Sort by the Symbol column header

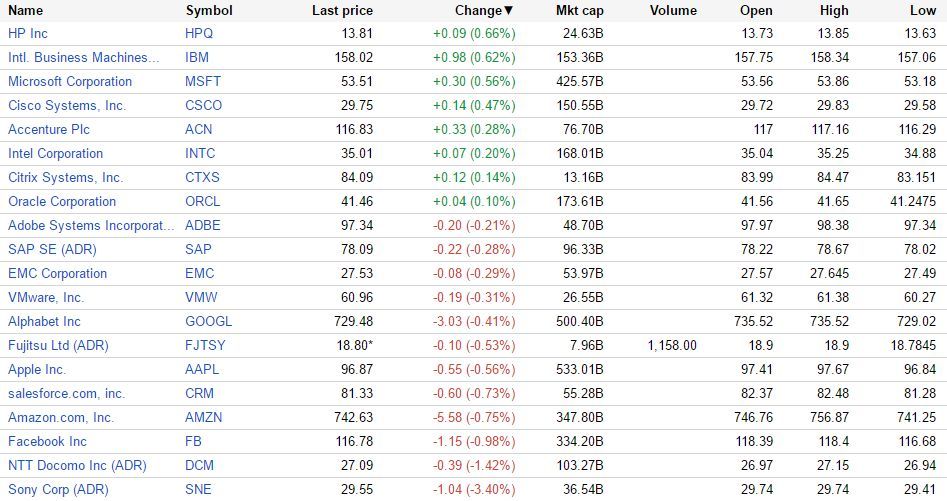point(208,10)
